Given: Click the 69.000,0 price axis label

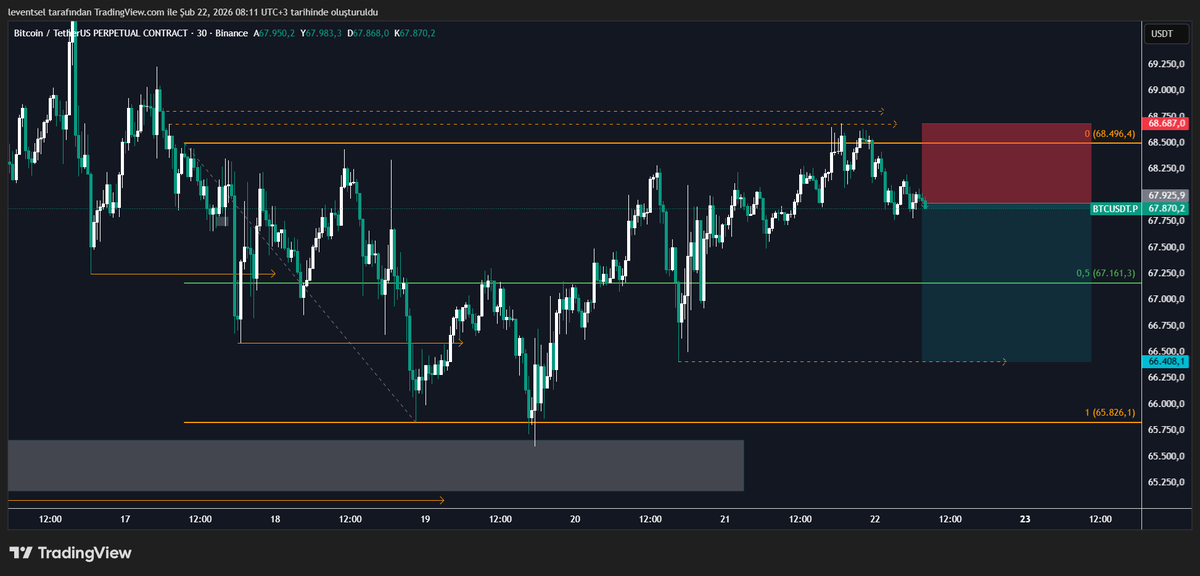Looking at the screenshot, I should pos(1167,90).
